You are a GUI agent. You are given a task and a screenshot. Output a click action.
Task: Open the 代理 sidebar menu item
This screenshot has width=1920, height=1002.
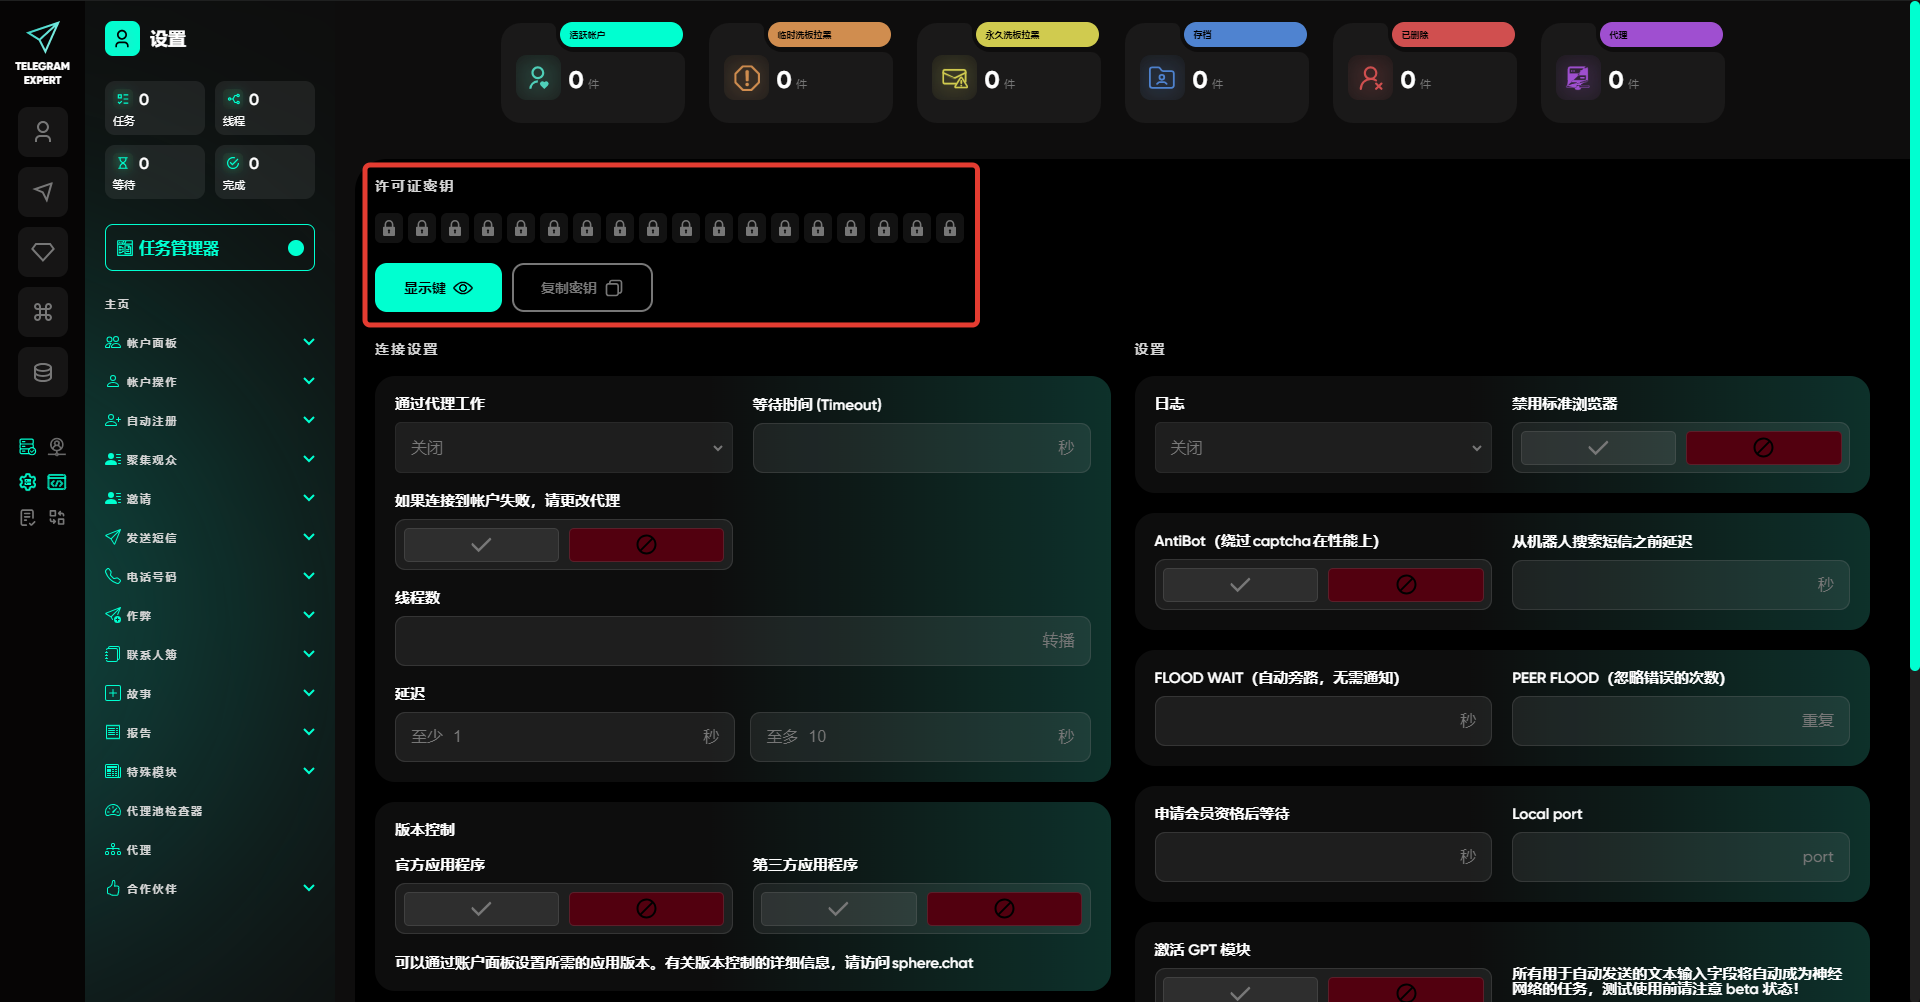click(x=139, y=850)
